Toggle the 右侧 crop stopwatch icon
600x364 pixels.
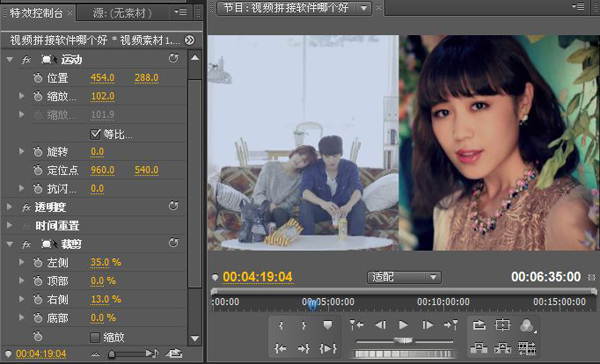tap(38, 299)
